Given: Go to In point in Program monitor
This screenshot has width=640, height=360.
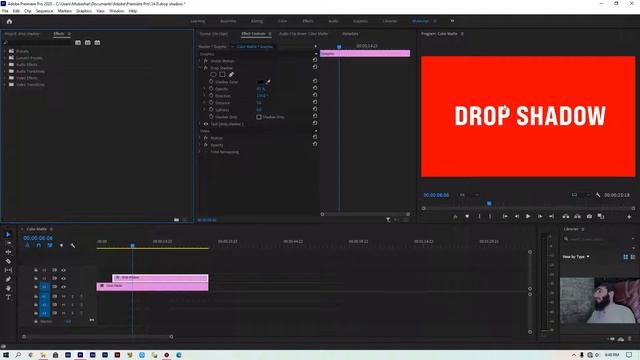Looking at the screenshot, I should click(505, 216).
